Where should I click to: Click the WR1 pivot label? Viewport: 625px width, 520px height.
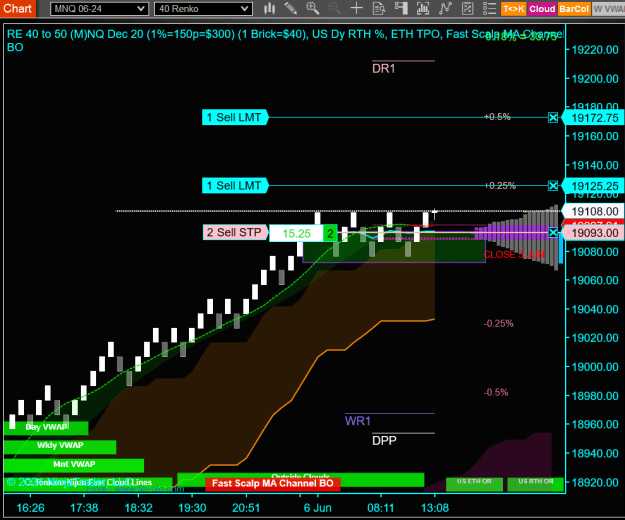tap(358, 421)
